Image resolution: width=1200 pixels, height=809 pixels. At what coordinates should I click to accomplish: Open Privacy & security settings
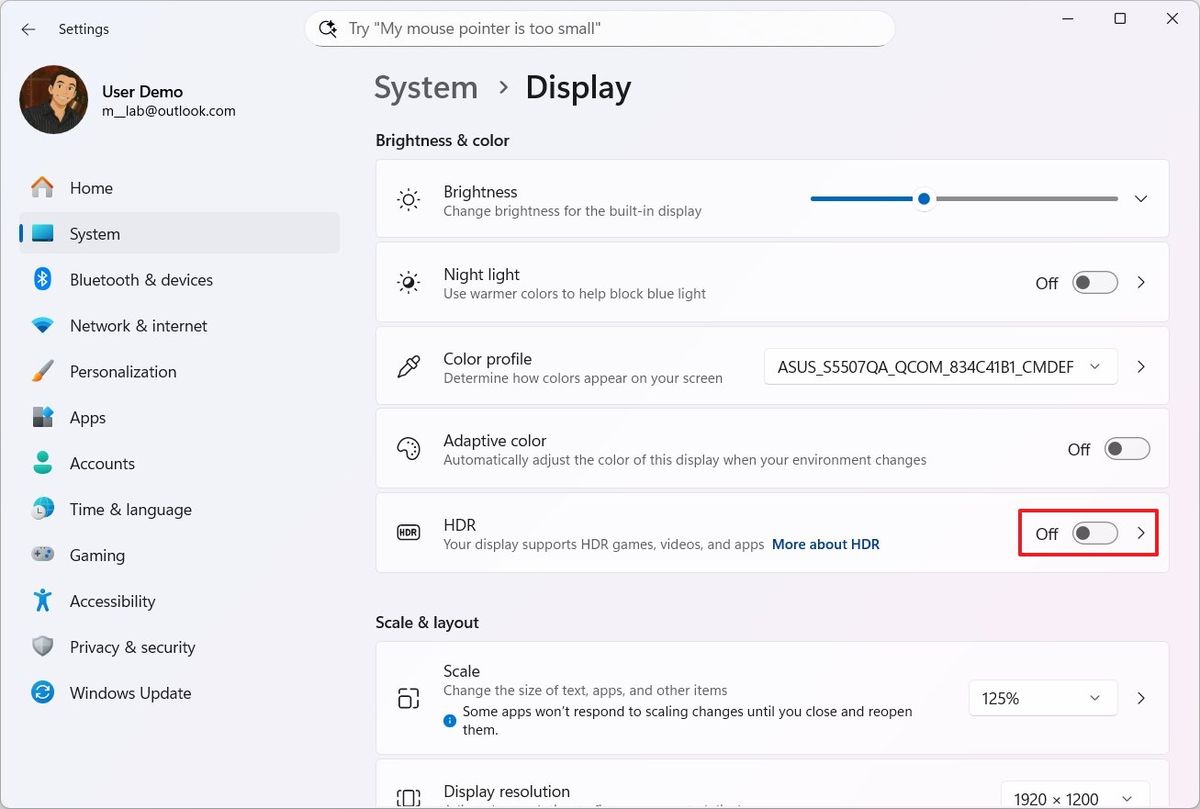[41, 647]
